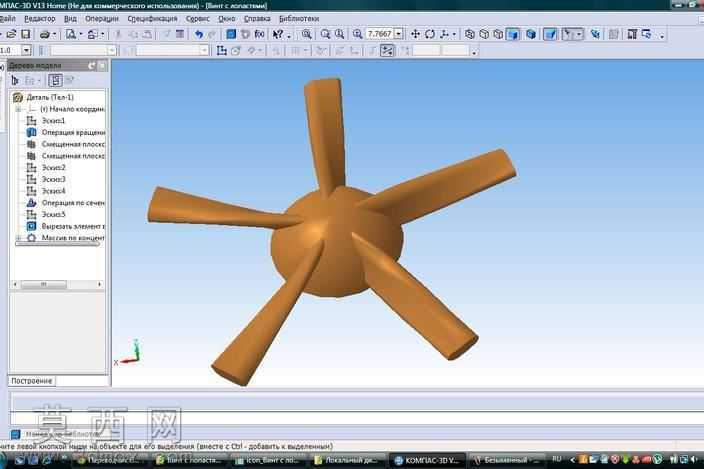This screenshot has height=469, width=704.
Task: Open the first empty combo box dropdown
Action: (x=112, y=51)
